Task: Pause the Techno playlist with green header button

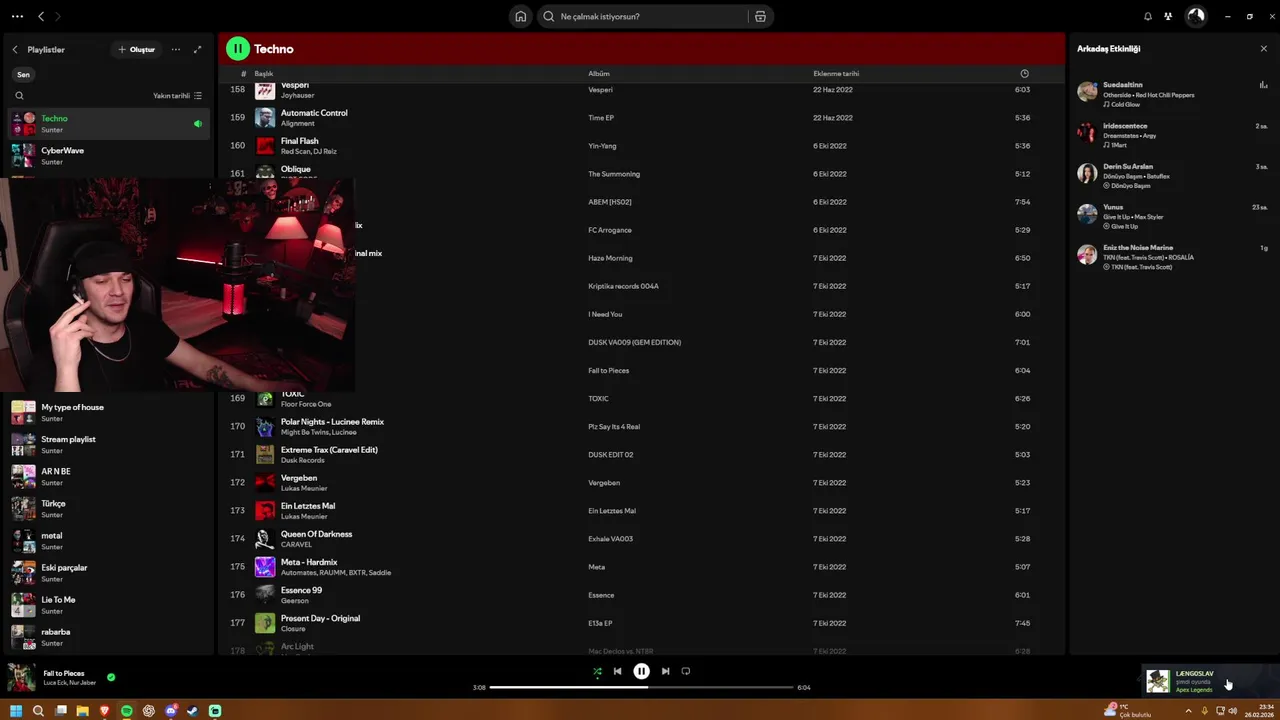Action: point(237,48)
